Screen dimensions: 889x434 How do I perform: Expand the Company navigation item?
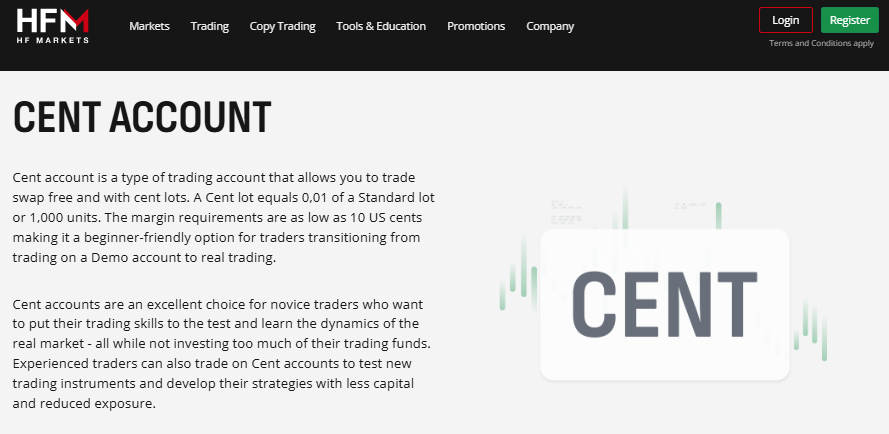pyautogui.click(x=550, y=26)
